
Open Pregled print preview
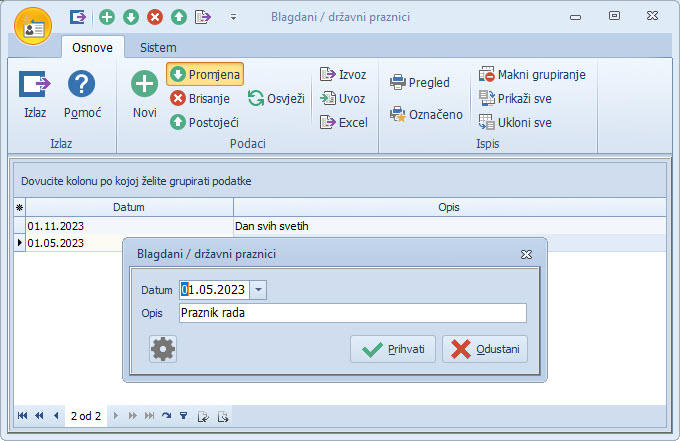click(x=420, y=82)
